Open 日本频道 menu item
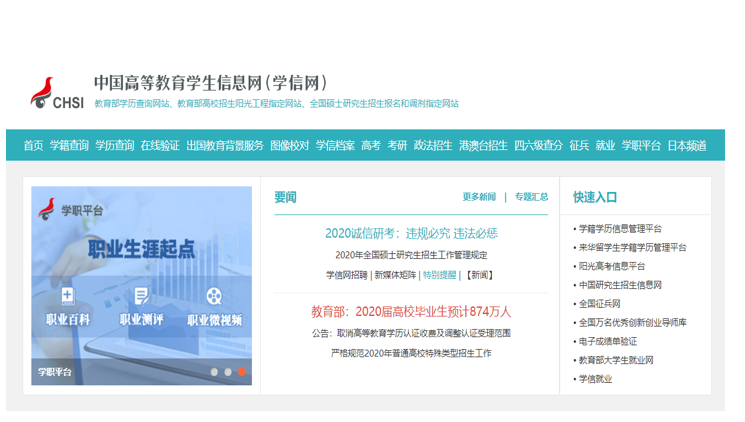 [x=687, y=145]
